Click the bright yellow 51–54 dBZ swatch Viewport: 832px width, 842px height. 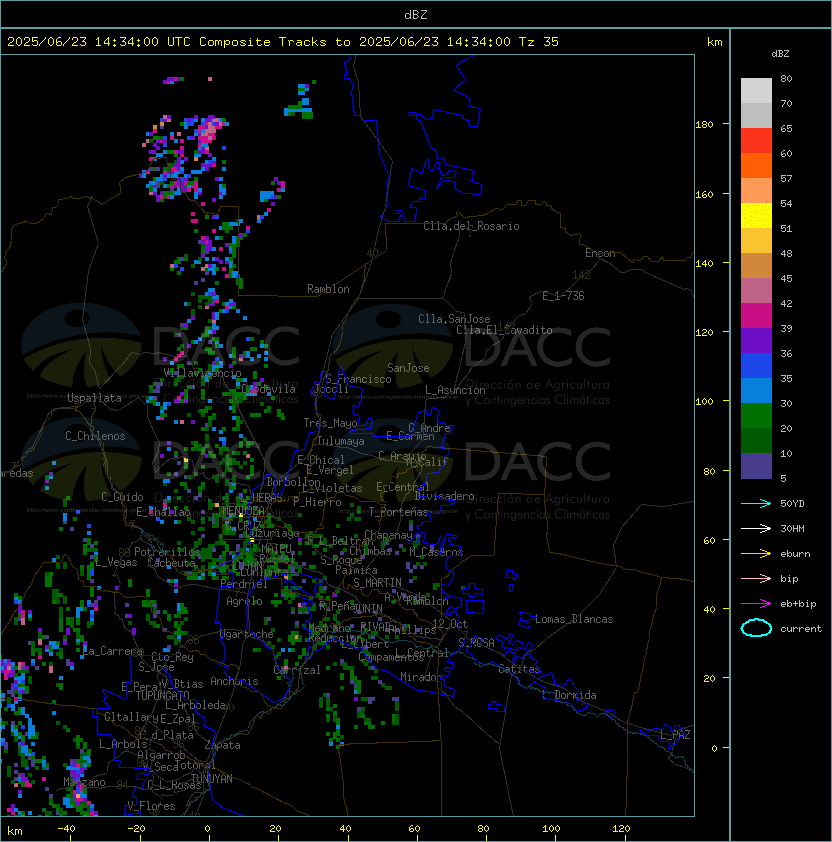[756, 215]
